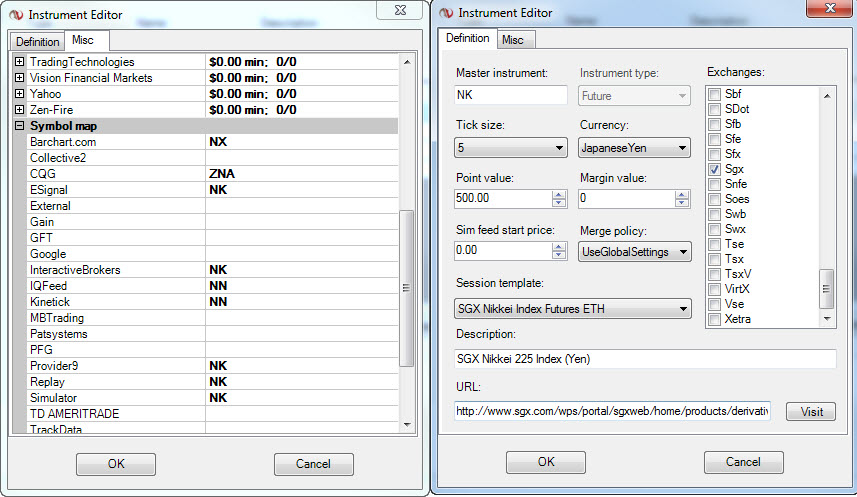This screenshot has width=857, height=497.
Task: Switch to Definition tab in left window
Action: click(x=37, y=42)
